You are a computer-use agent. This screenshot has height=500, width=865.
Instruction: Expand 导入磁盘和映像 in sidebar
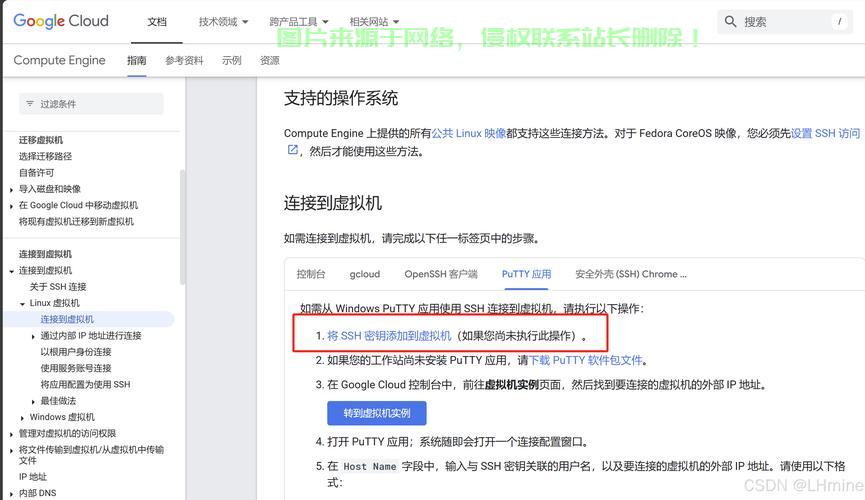point(12,190)
